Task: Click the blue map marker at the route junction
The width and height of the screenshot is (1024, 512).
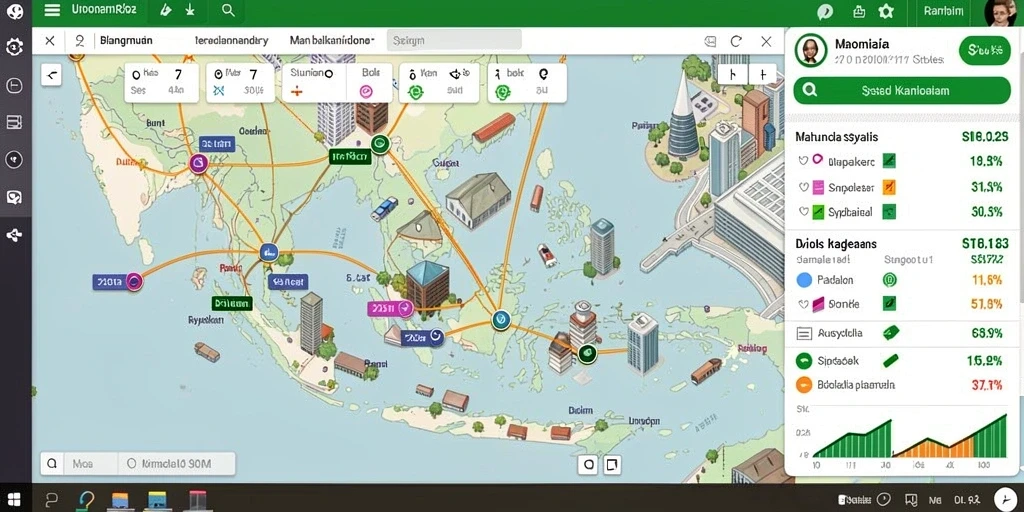Action: point(268,251)
